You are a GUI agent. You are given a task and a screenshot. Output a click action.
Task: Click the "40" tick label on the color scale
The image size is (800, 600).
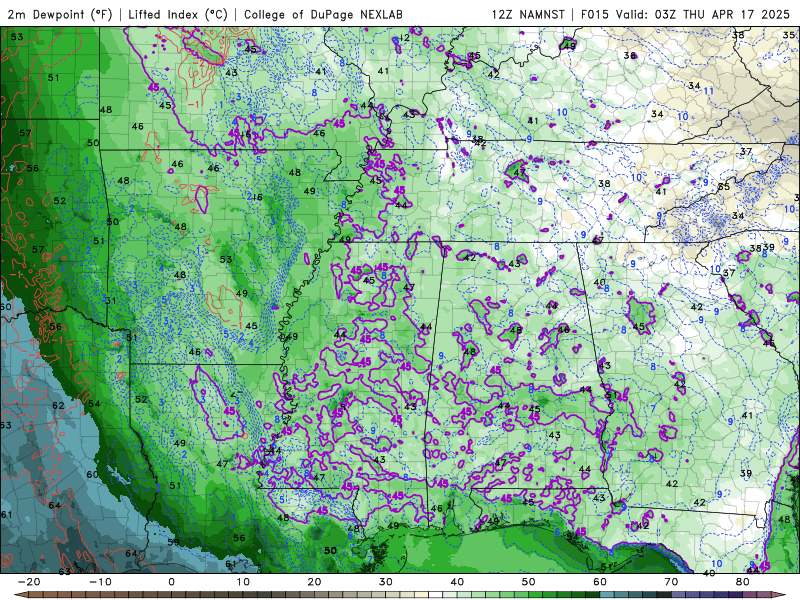pos(457,582)
